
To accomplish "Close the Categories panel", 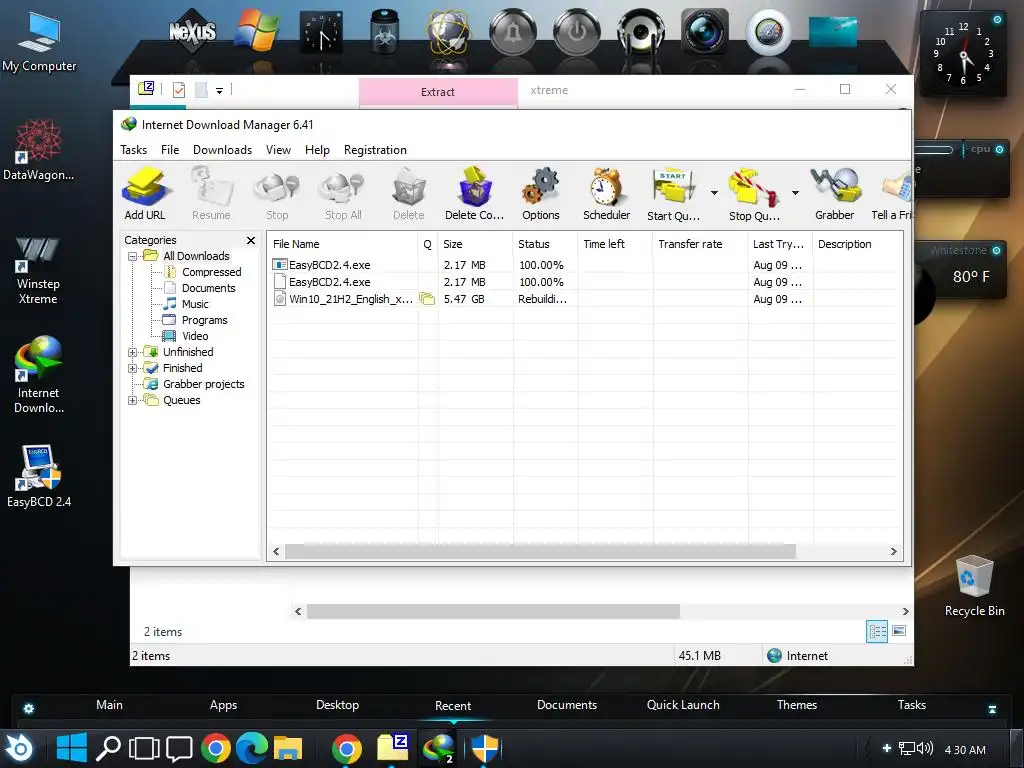I will tap(251, 240).
